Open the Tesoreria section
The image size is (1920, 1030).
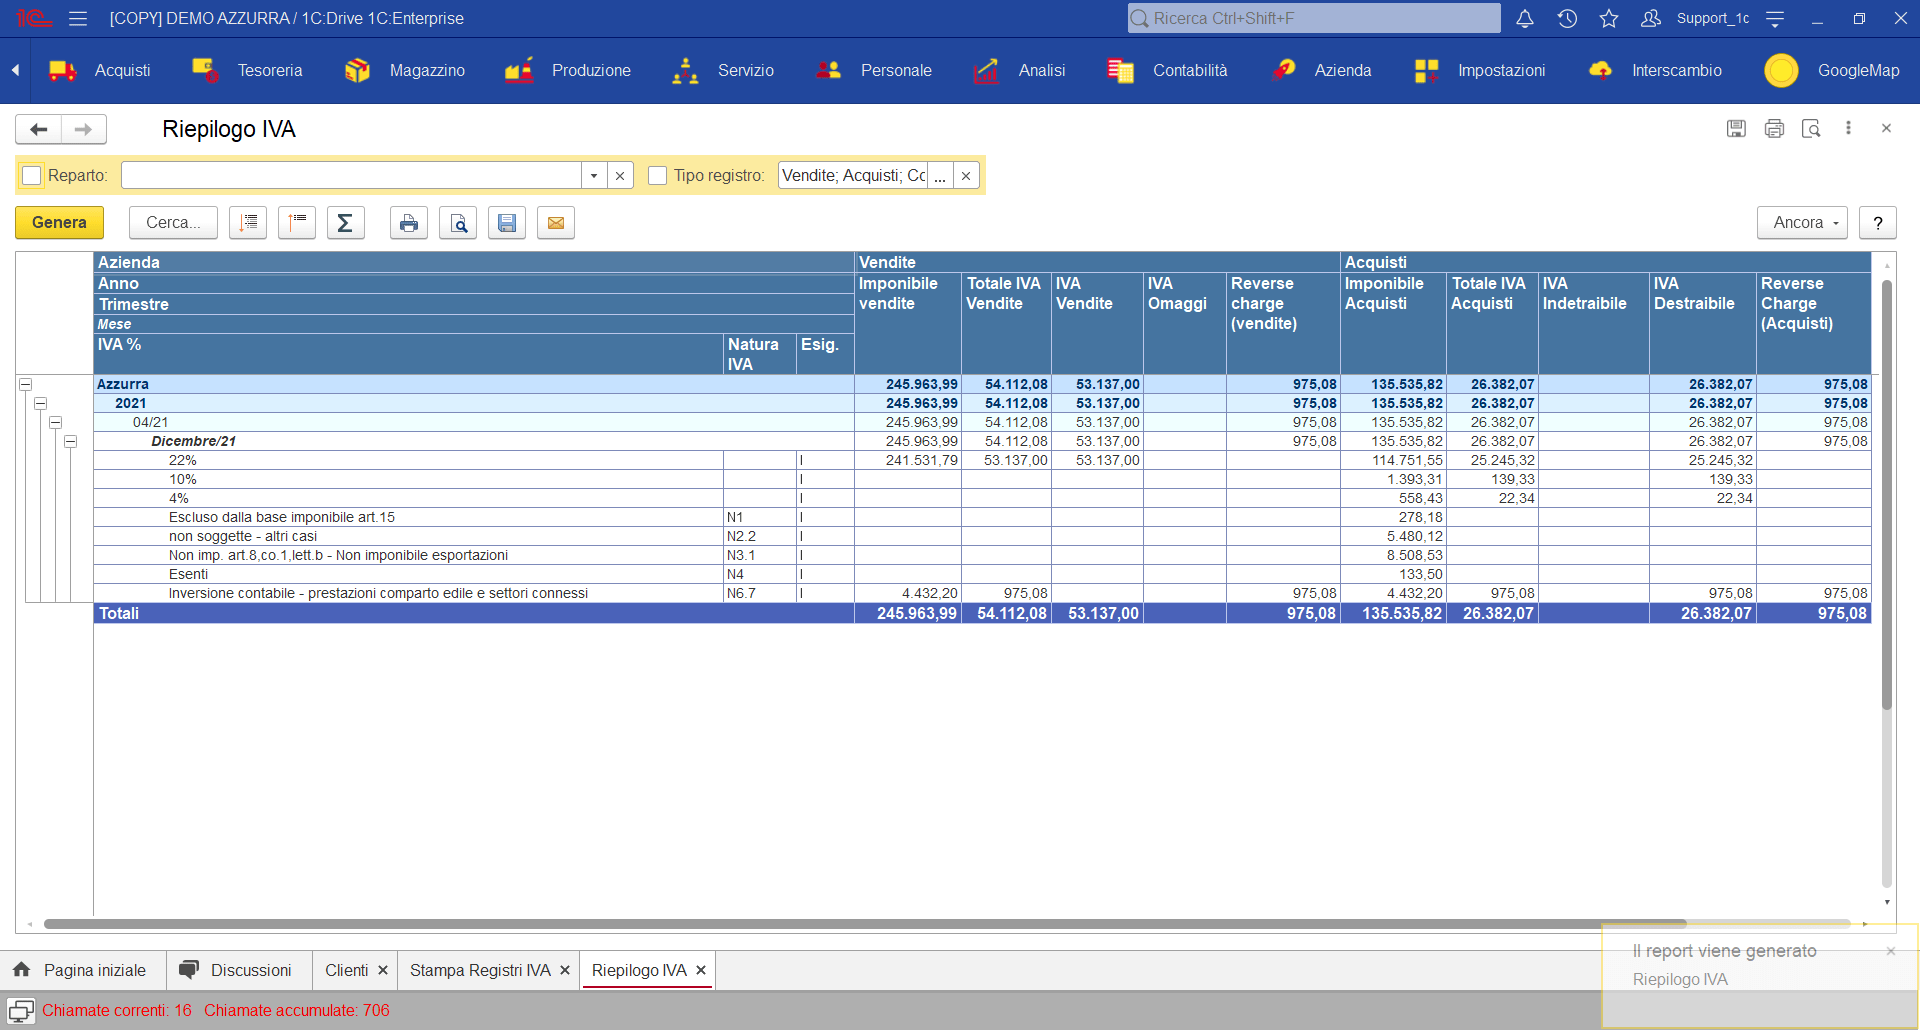pyautogui.click(x=247, y=70)
